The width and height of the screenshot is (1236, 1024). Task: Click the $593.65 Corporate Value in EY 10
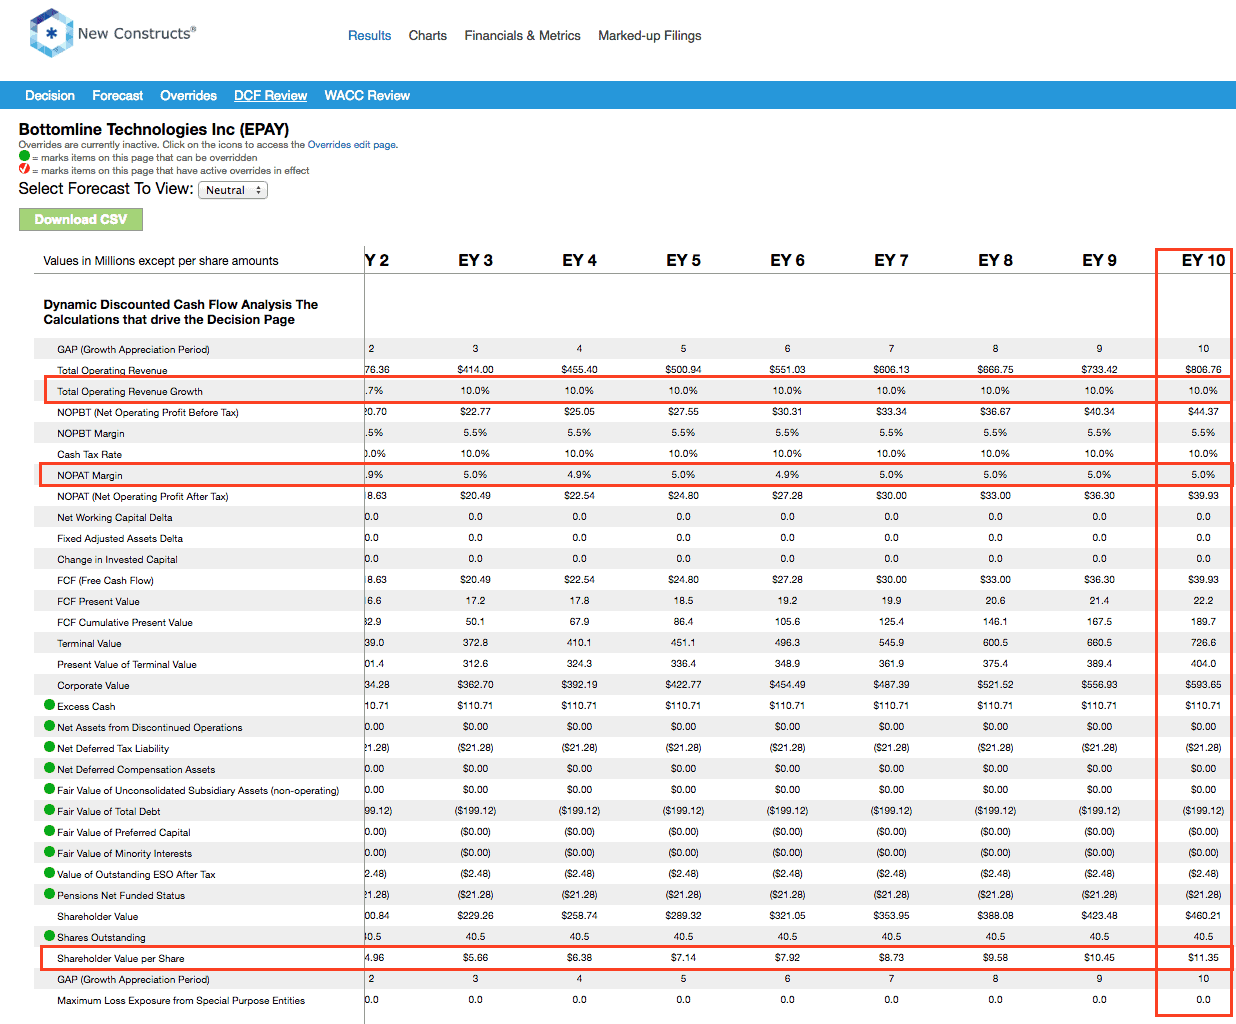[1203, 685]
